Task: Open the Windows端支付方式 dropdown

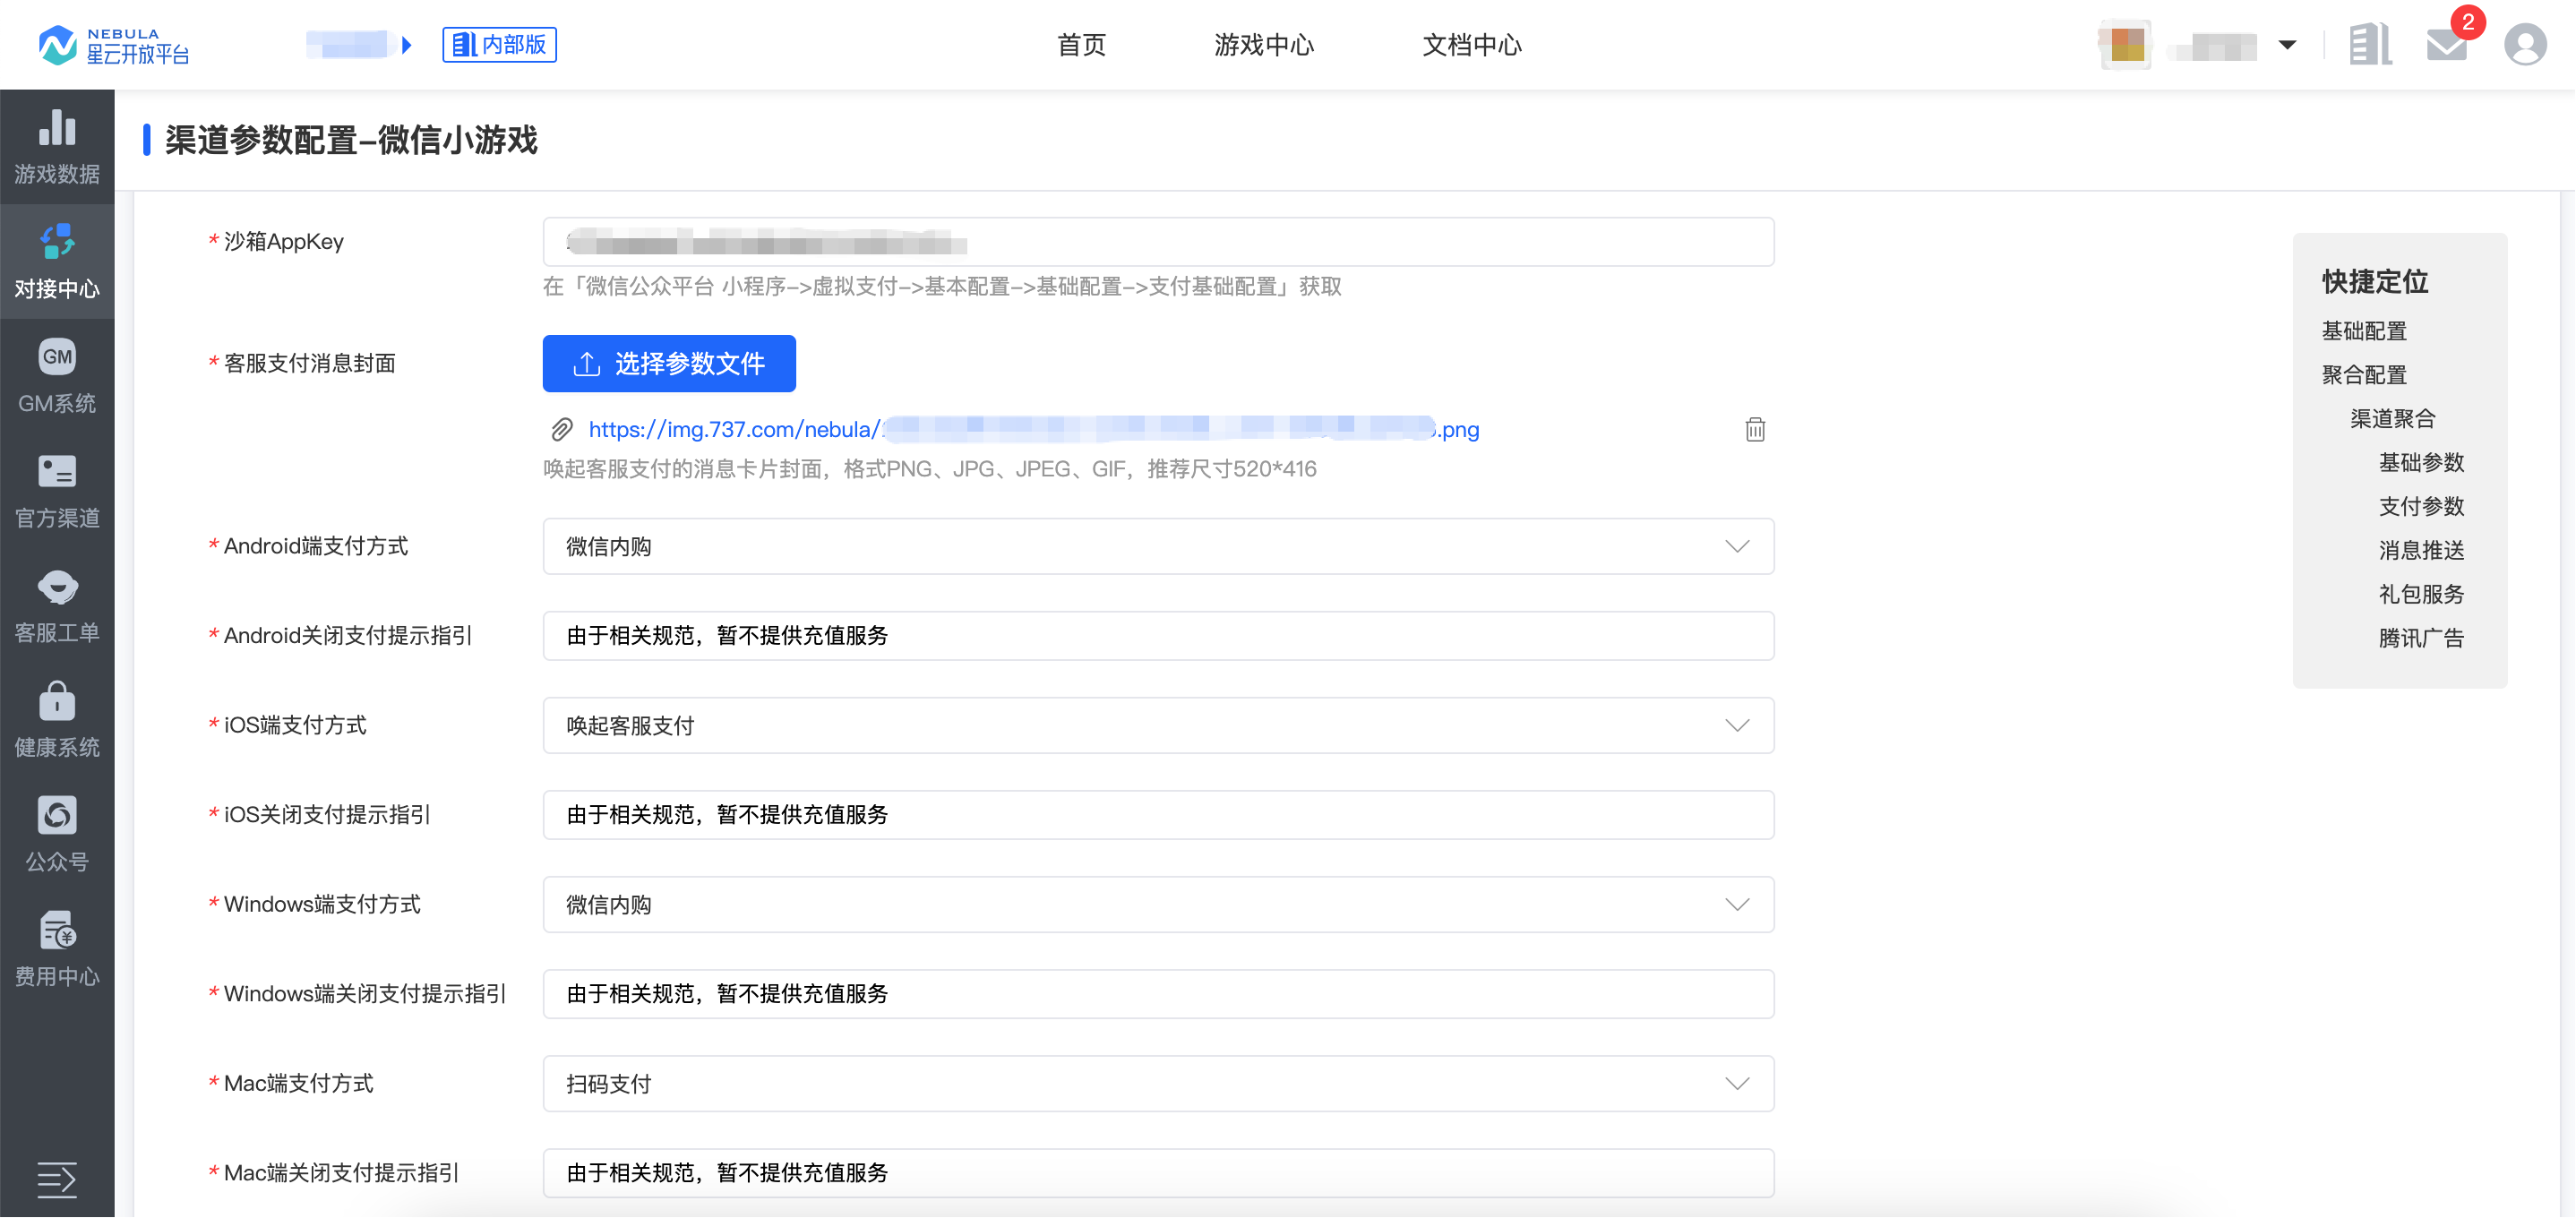Action: click(x=1158, y=905)
